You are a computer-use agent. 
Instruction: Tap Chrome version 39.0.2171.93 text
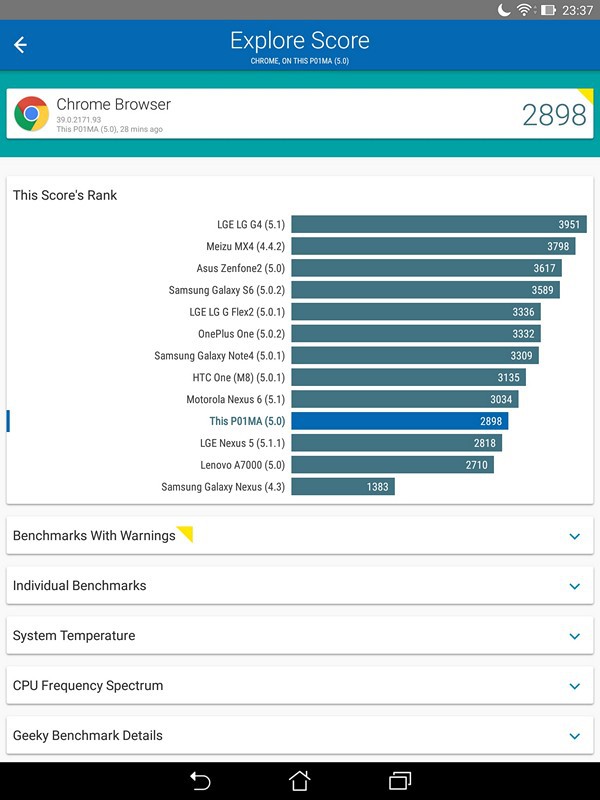(79, 120)
